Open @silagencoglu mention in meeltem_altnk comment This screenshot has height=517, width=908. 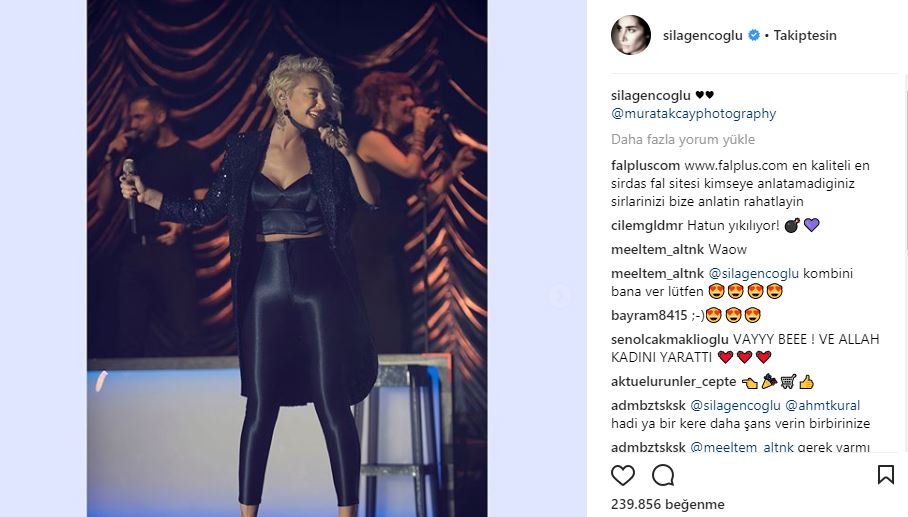753,273
